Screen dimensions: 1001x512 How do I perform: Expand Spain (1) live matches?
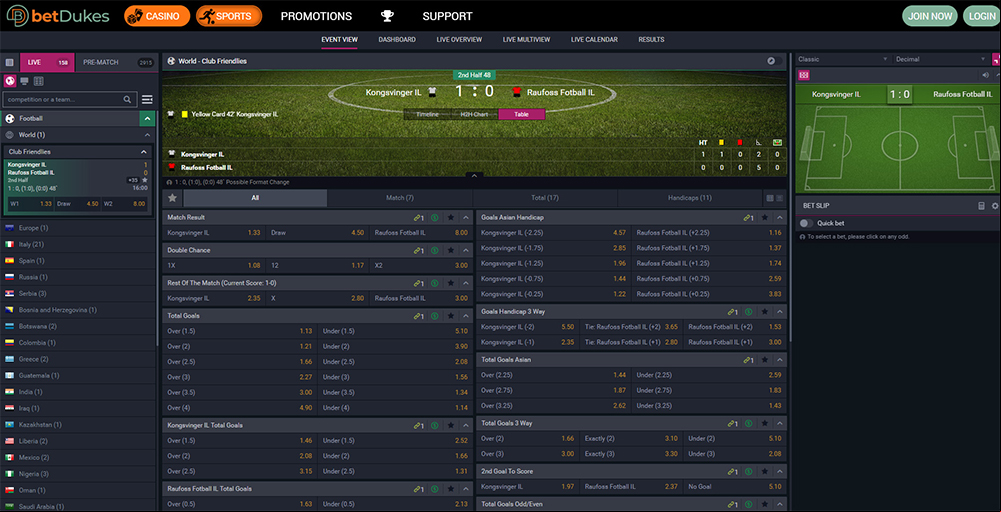(79, 260)
